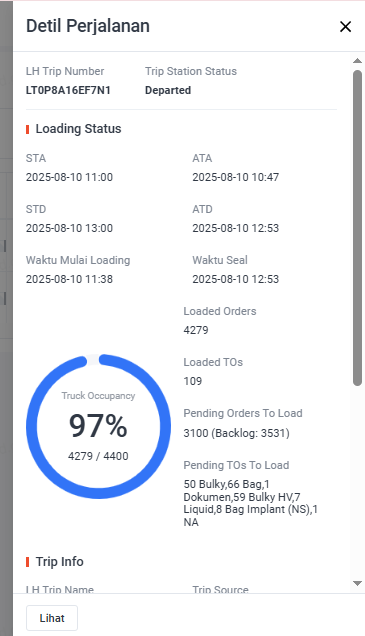Select LH Trip Number LT0P8A16EF7N1
The width and height of the screenshot is (365, 636).
tap(68, 90)
